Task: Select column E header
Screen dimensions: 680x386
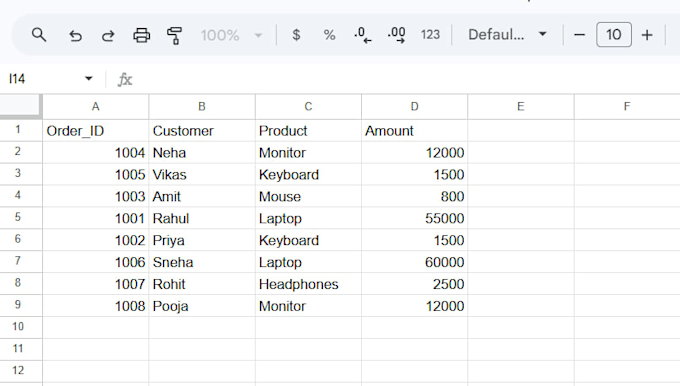Action: click(521, 107)
